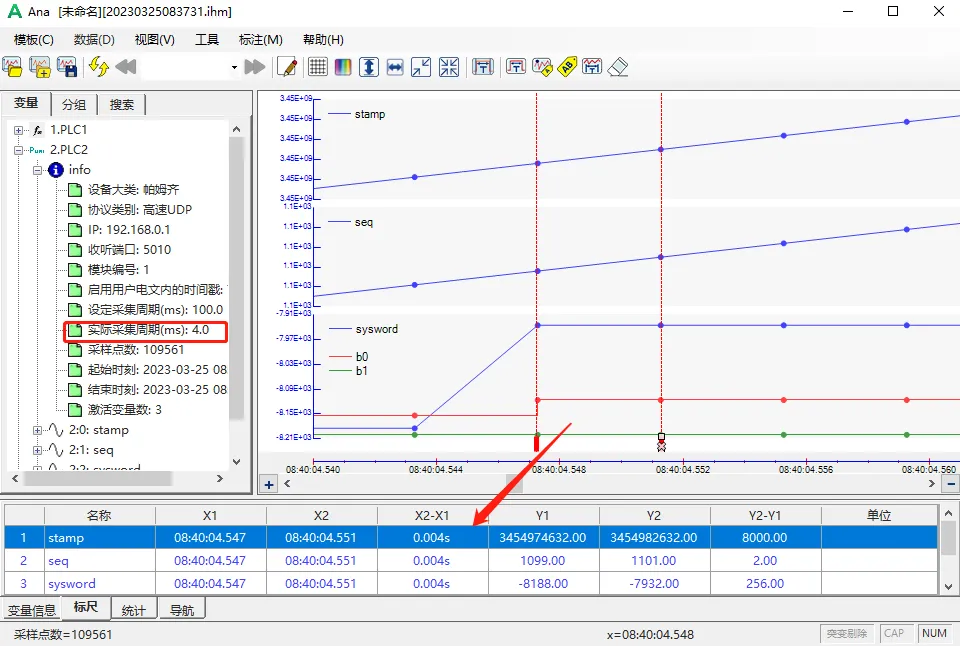Click the horizontal fit arrows icon
The image size is (960, 646).
[395, 67]
